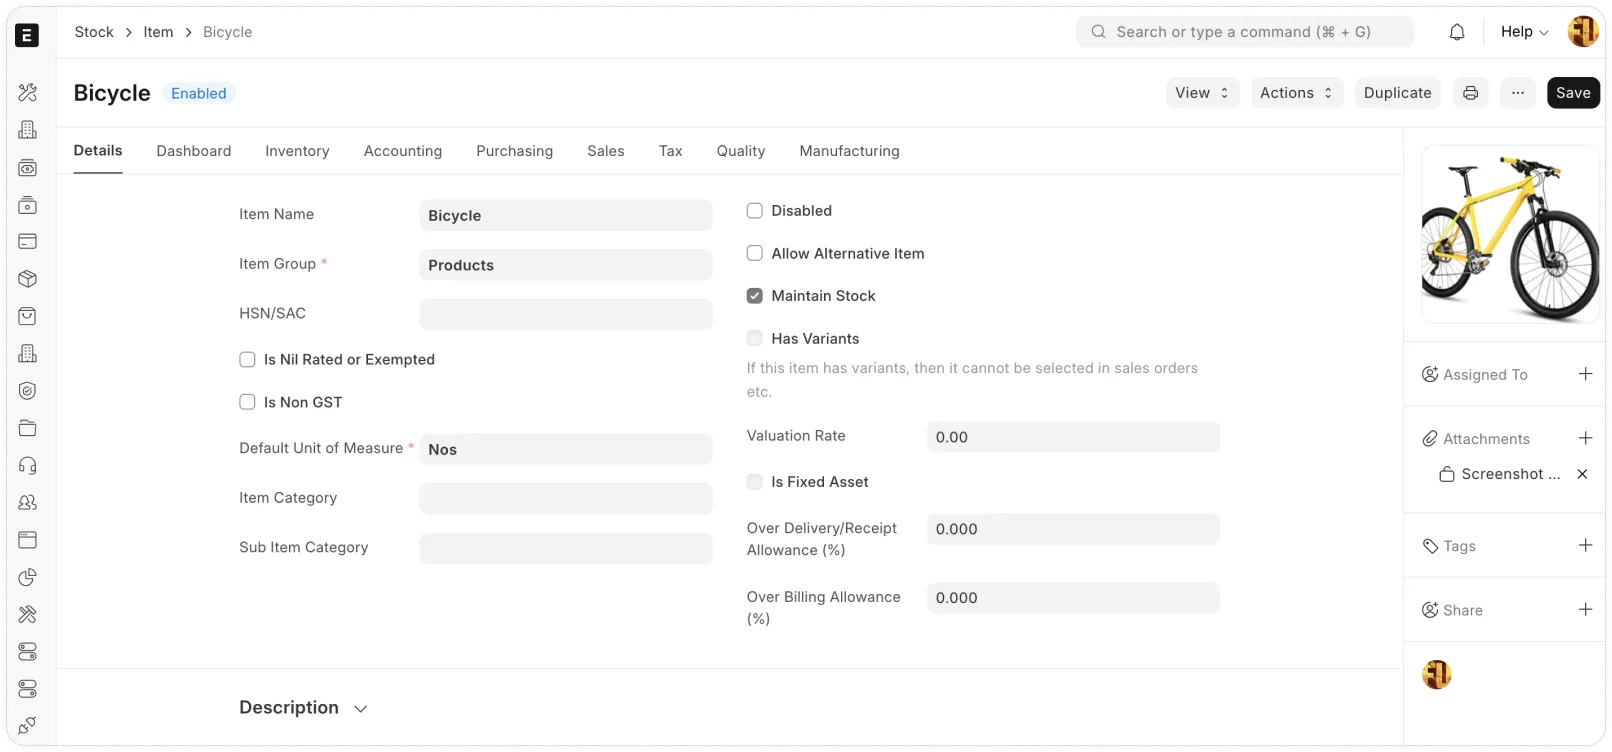
Task: Add an attachment with the plus icon
Action: 1585,438
